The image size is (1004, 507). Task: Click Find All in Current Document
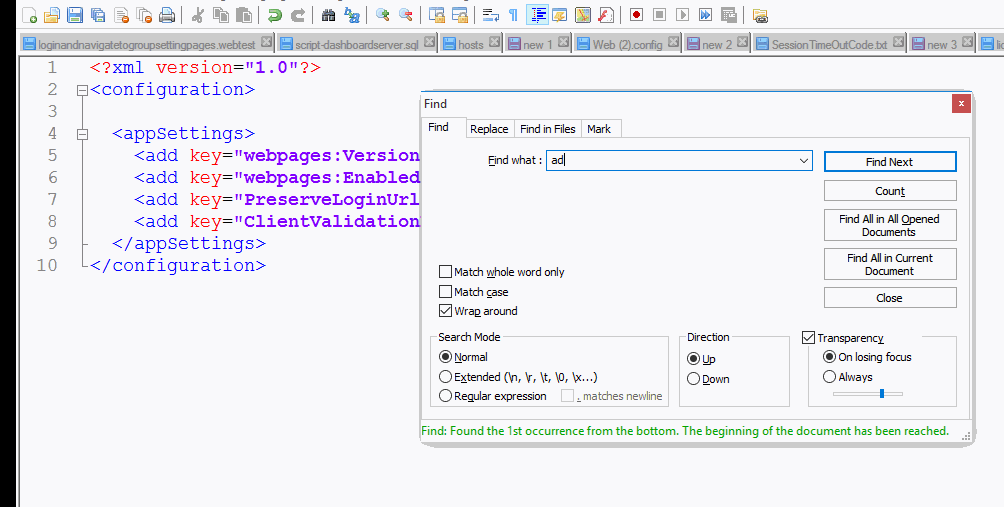point(890,264)
